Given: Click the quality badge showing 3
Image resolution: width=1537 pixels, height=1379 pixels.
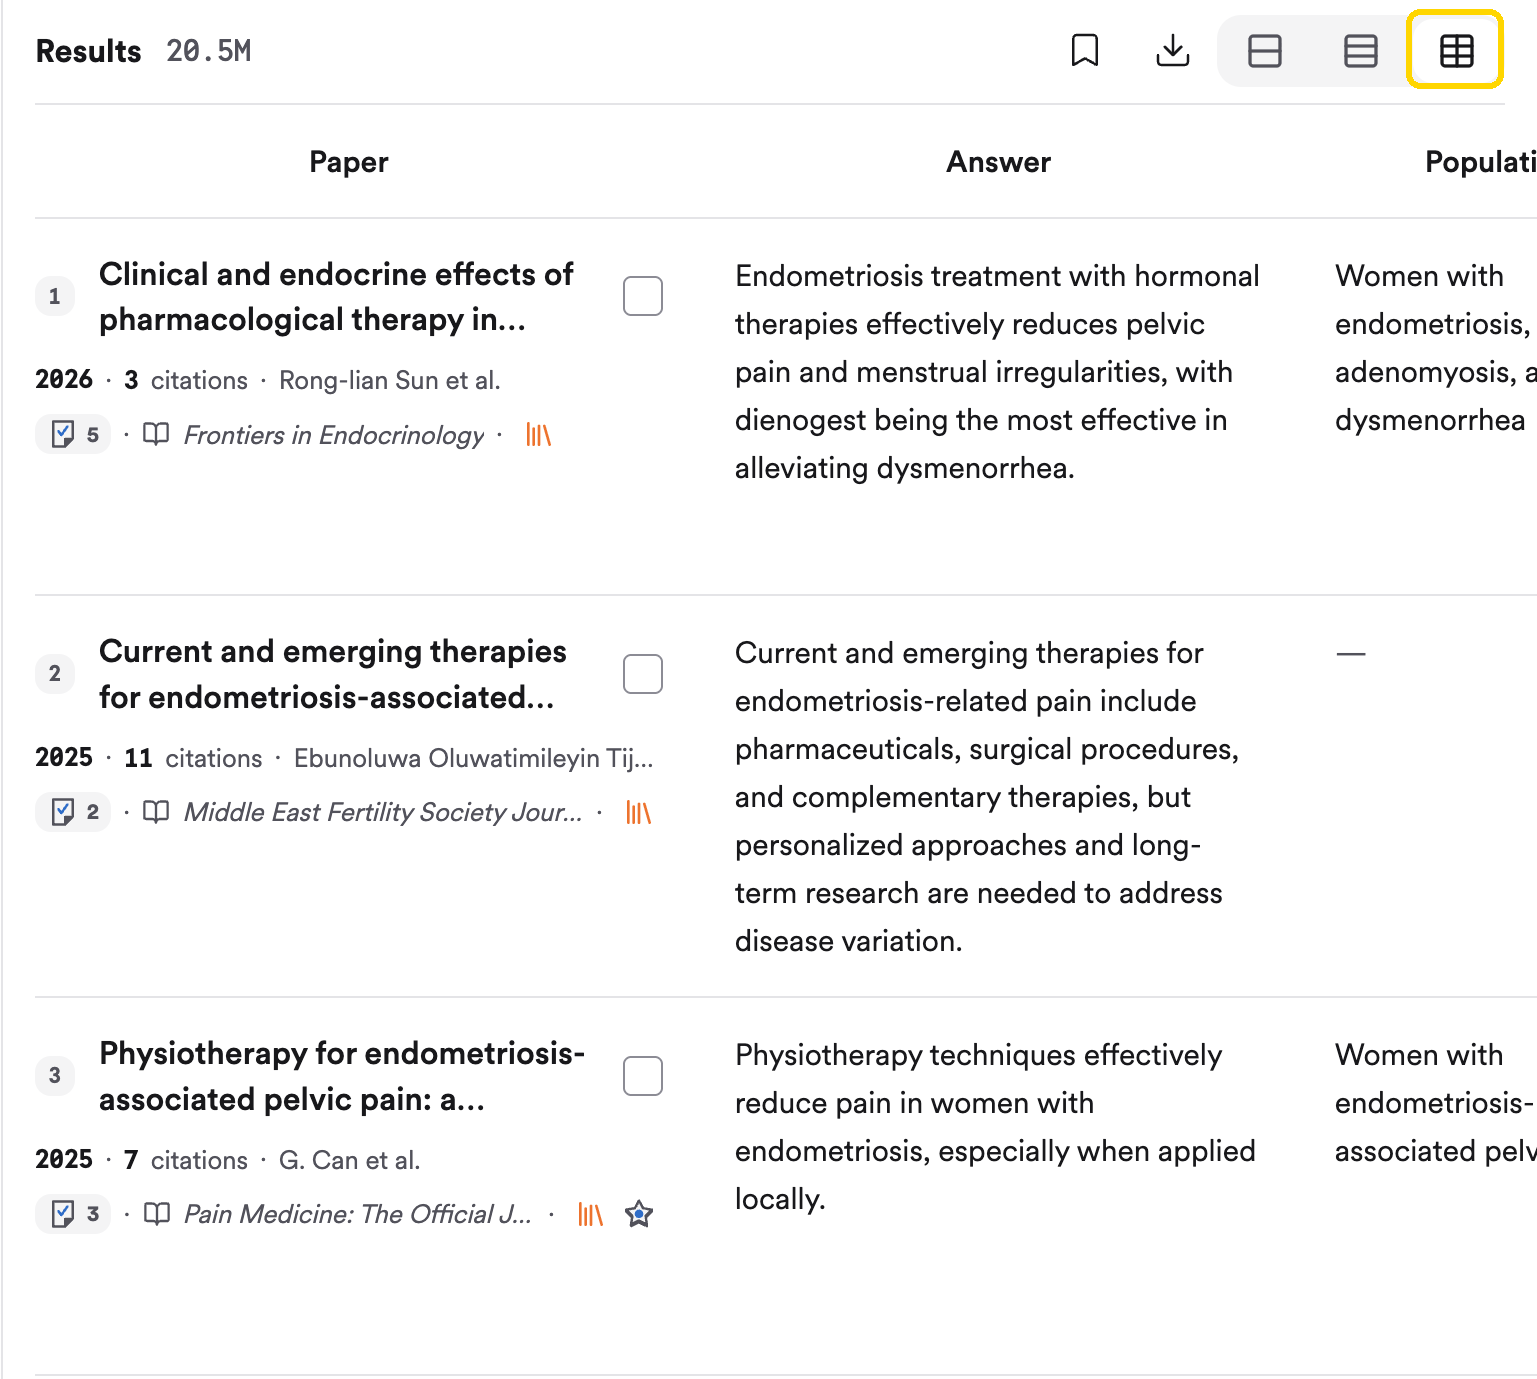Looking at the screenshot, I should pyautogui.click(x=74, y=1214).
